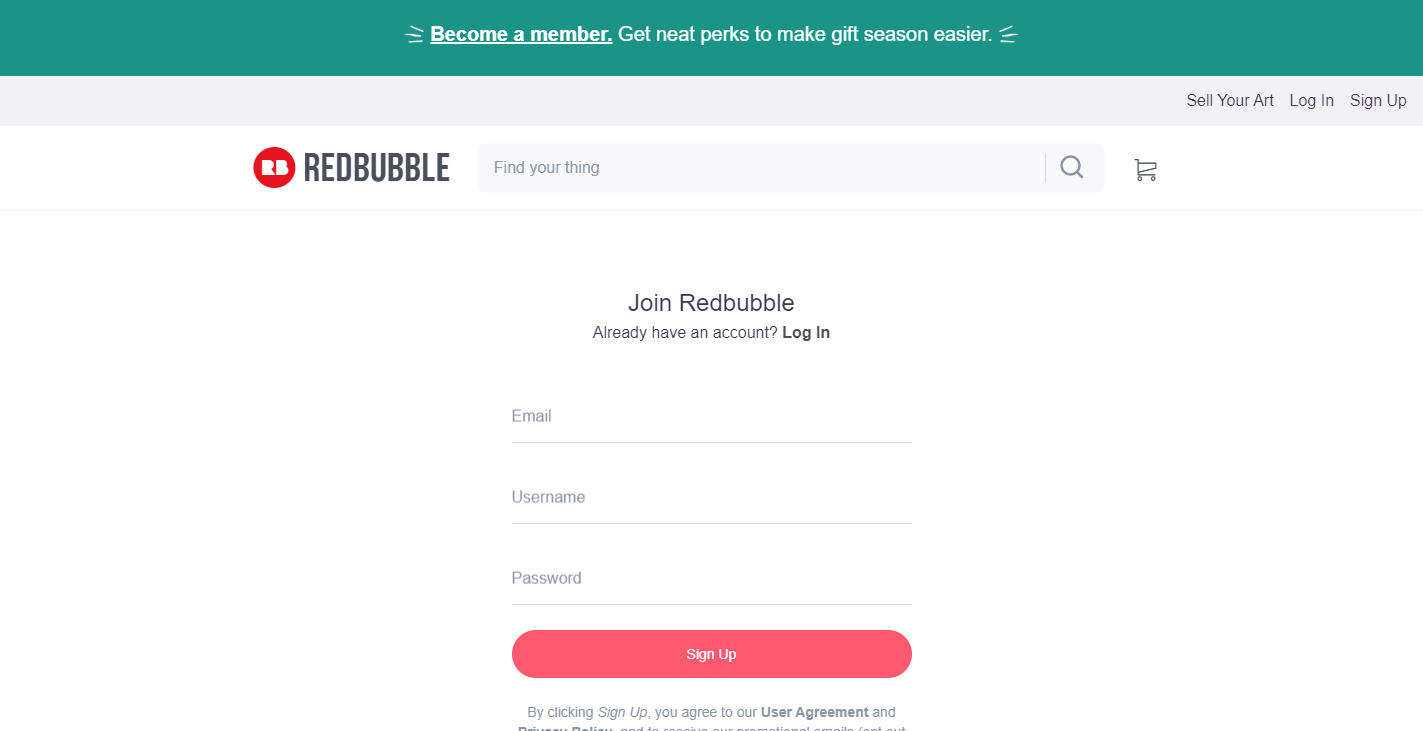Select Sign Up in the top navigation bar
Viewport: 1423px width, 731px height.
click(x=1378, y=100)
